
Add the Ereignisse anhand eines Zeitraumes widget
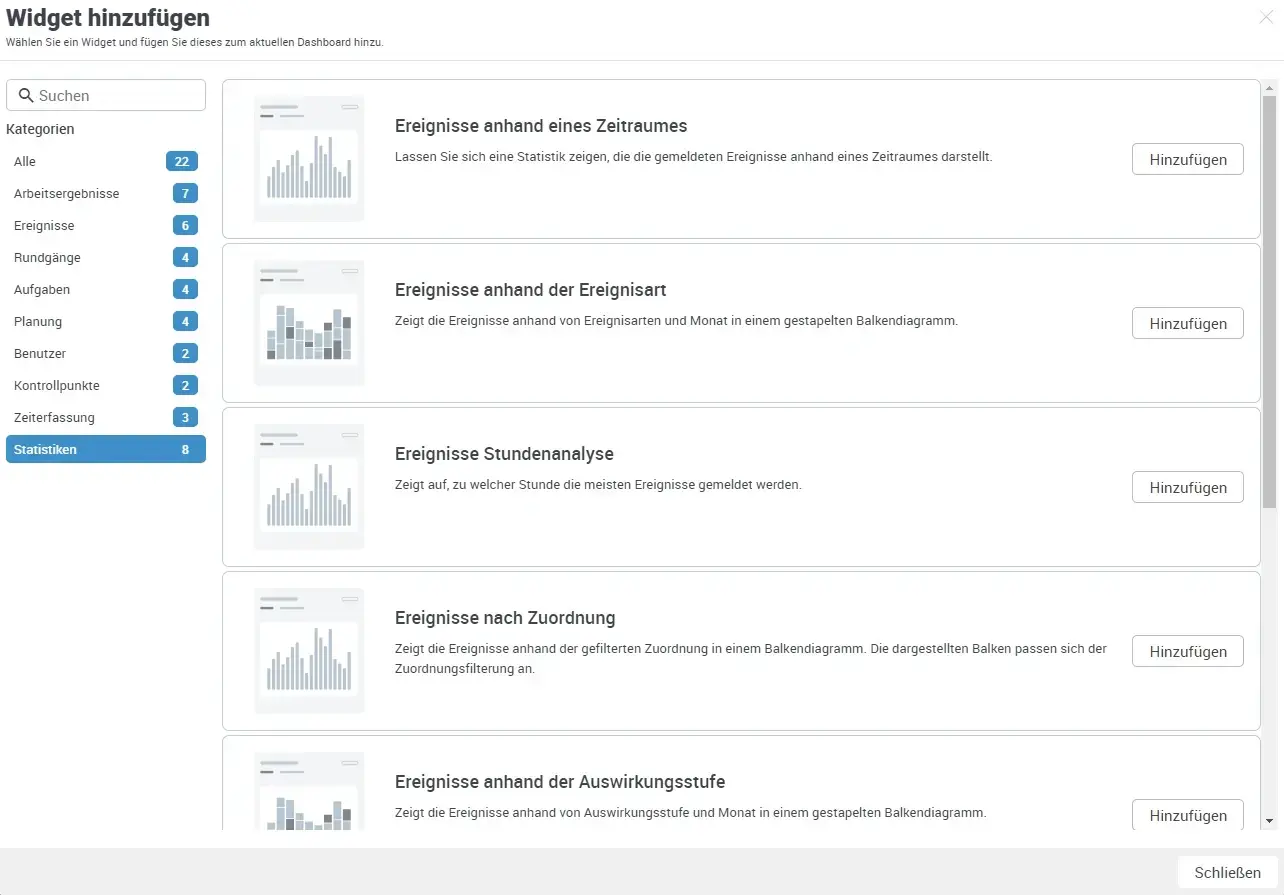click(1187, 159)
